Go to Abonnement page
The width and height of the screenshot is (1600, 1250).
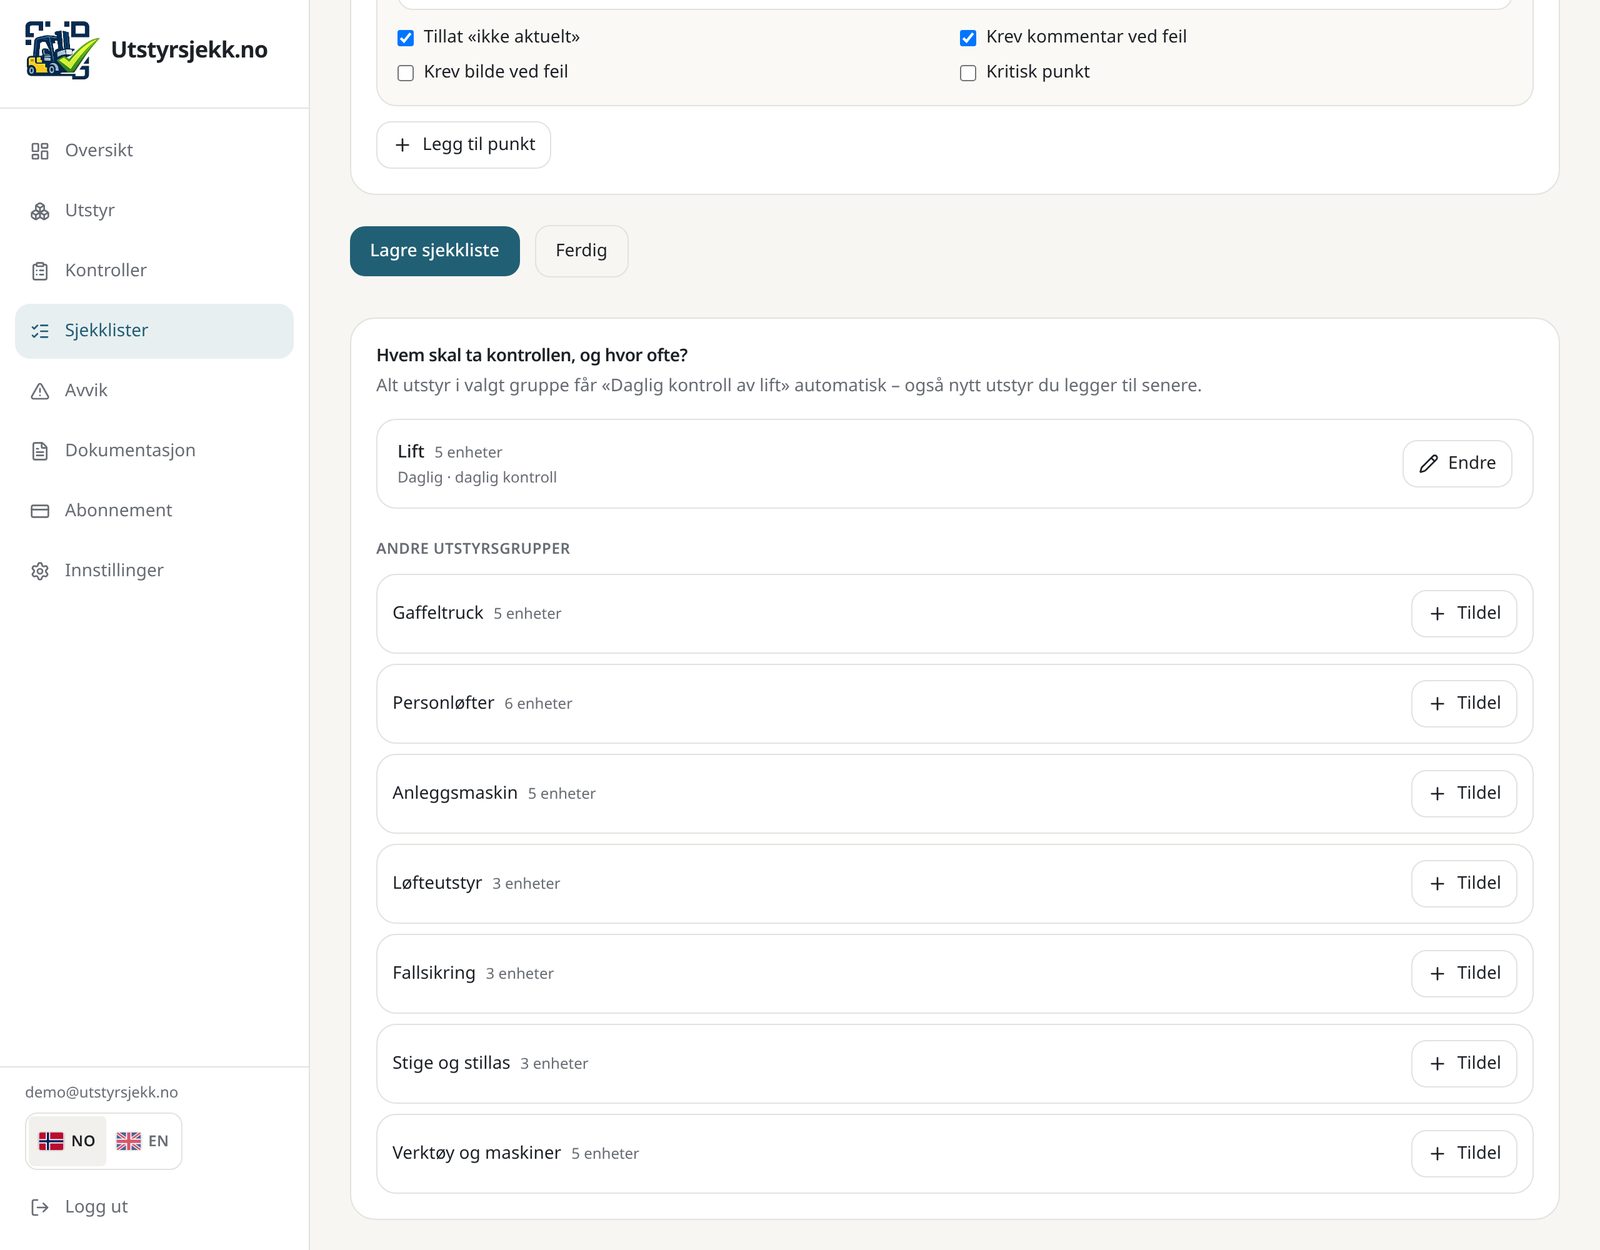pyautogui.click(x=154, y=511)
